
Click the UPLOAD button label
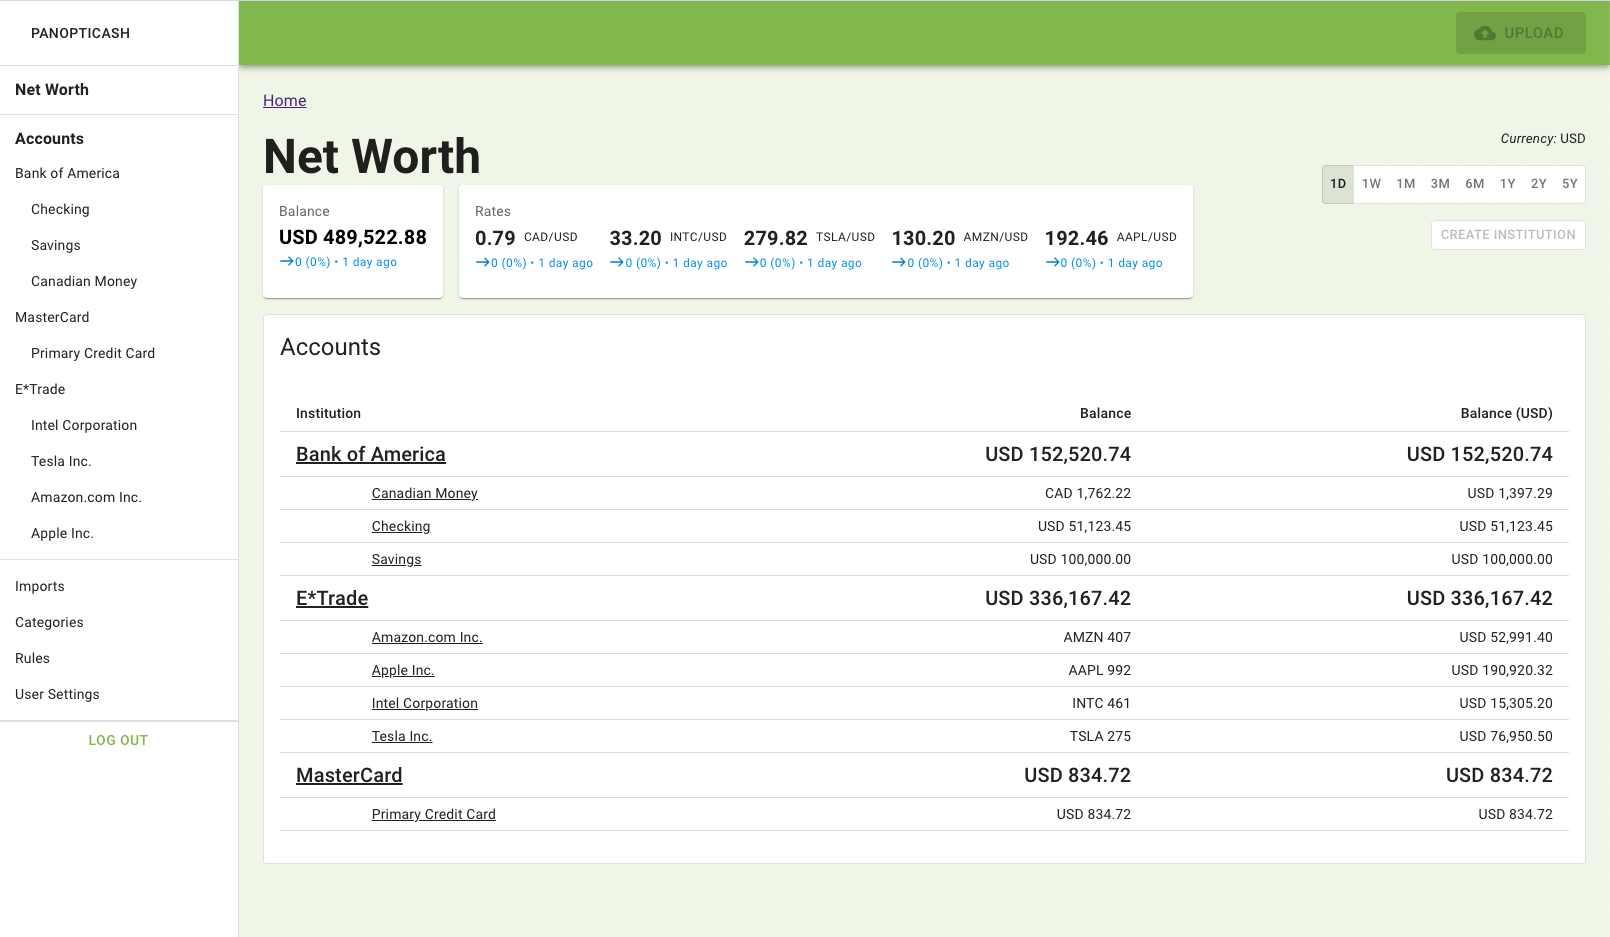1534,33
